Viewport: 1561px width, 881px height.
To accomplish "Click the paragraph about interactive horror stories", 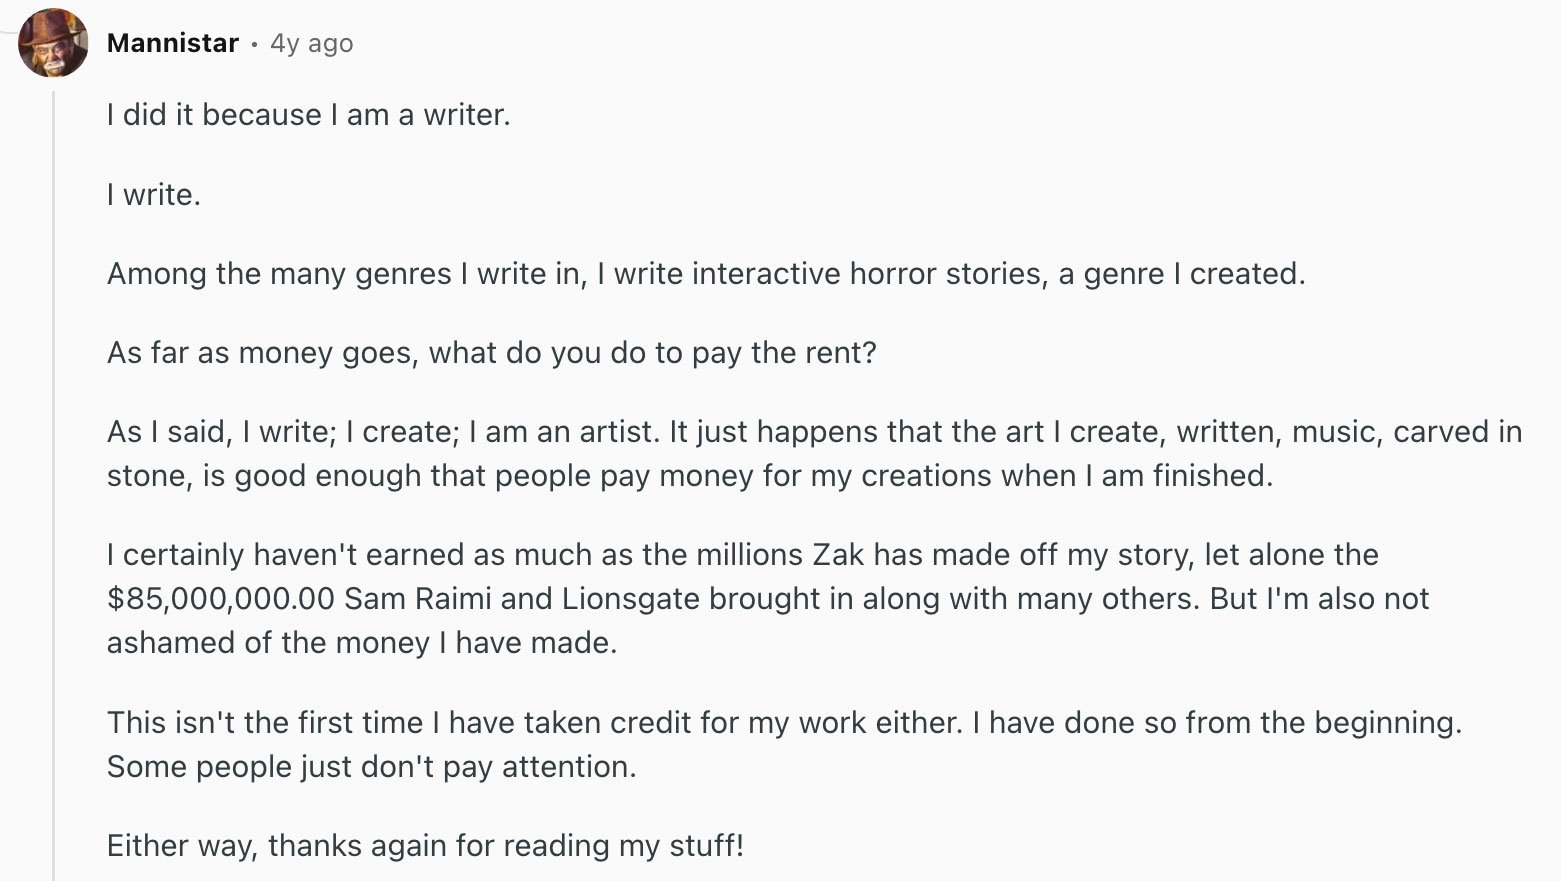I will click(706, 273).
